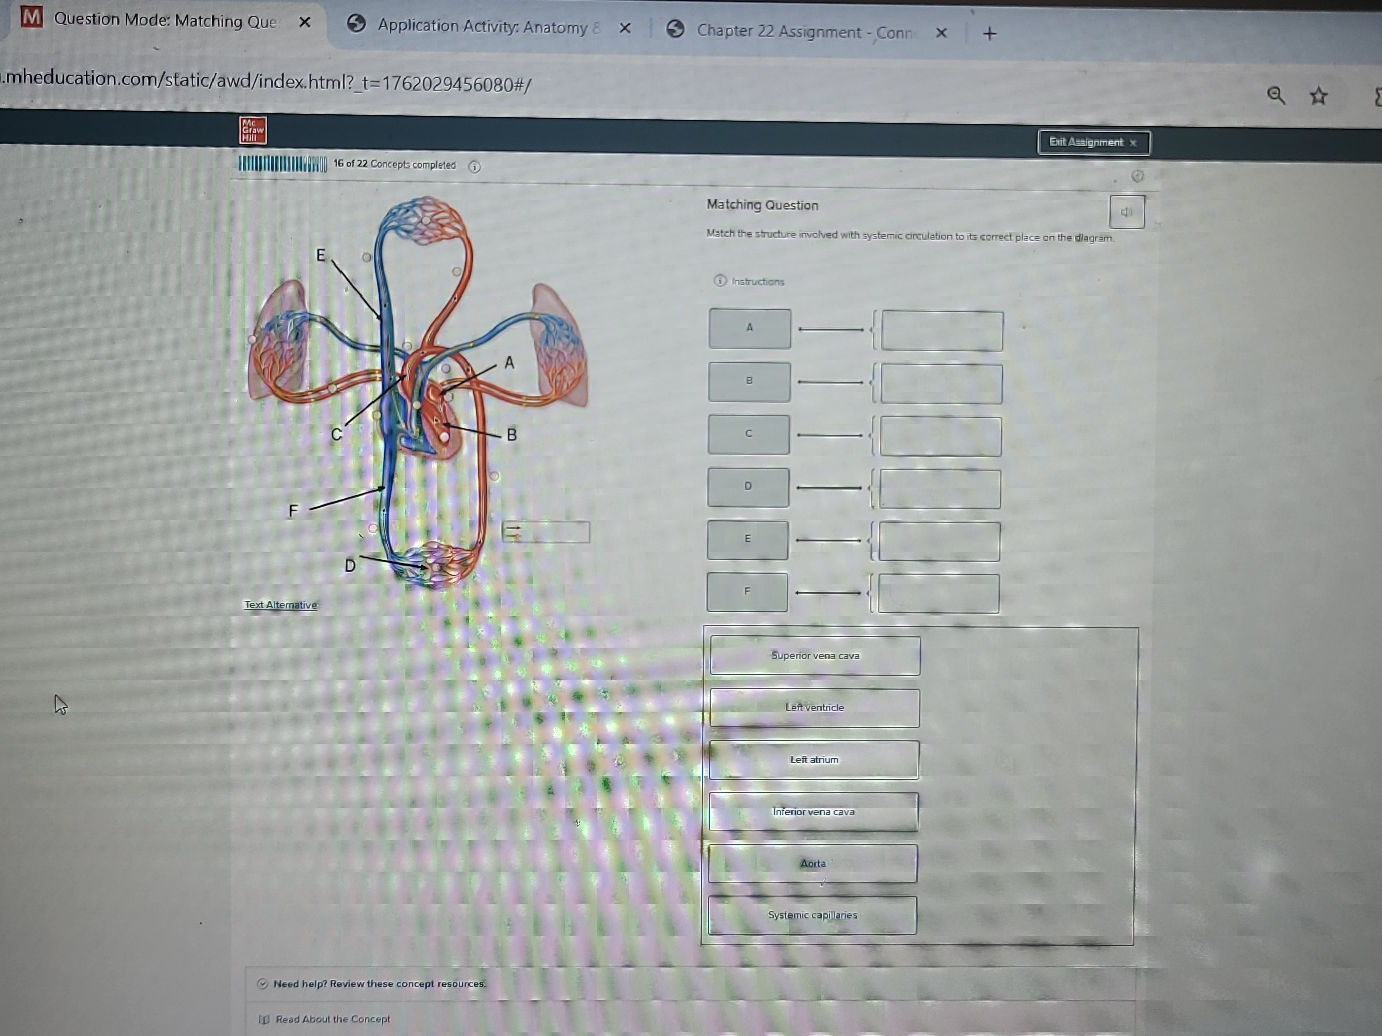Image resolution: width=1382 pixels, height=1036 pixels.
Task: Close the Chapter 22 Assignment tab
Action: tap(941, 32)
